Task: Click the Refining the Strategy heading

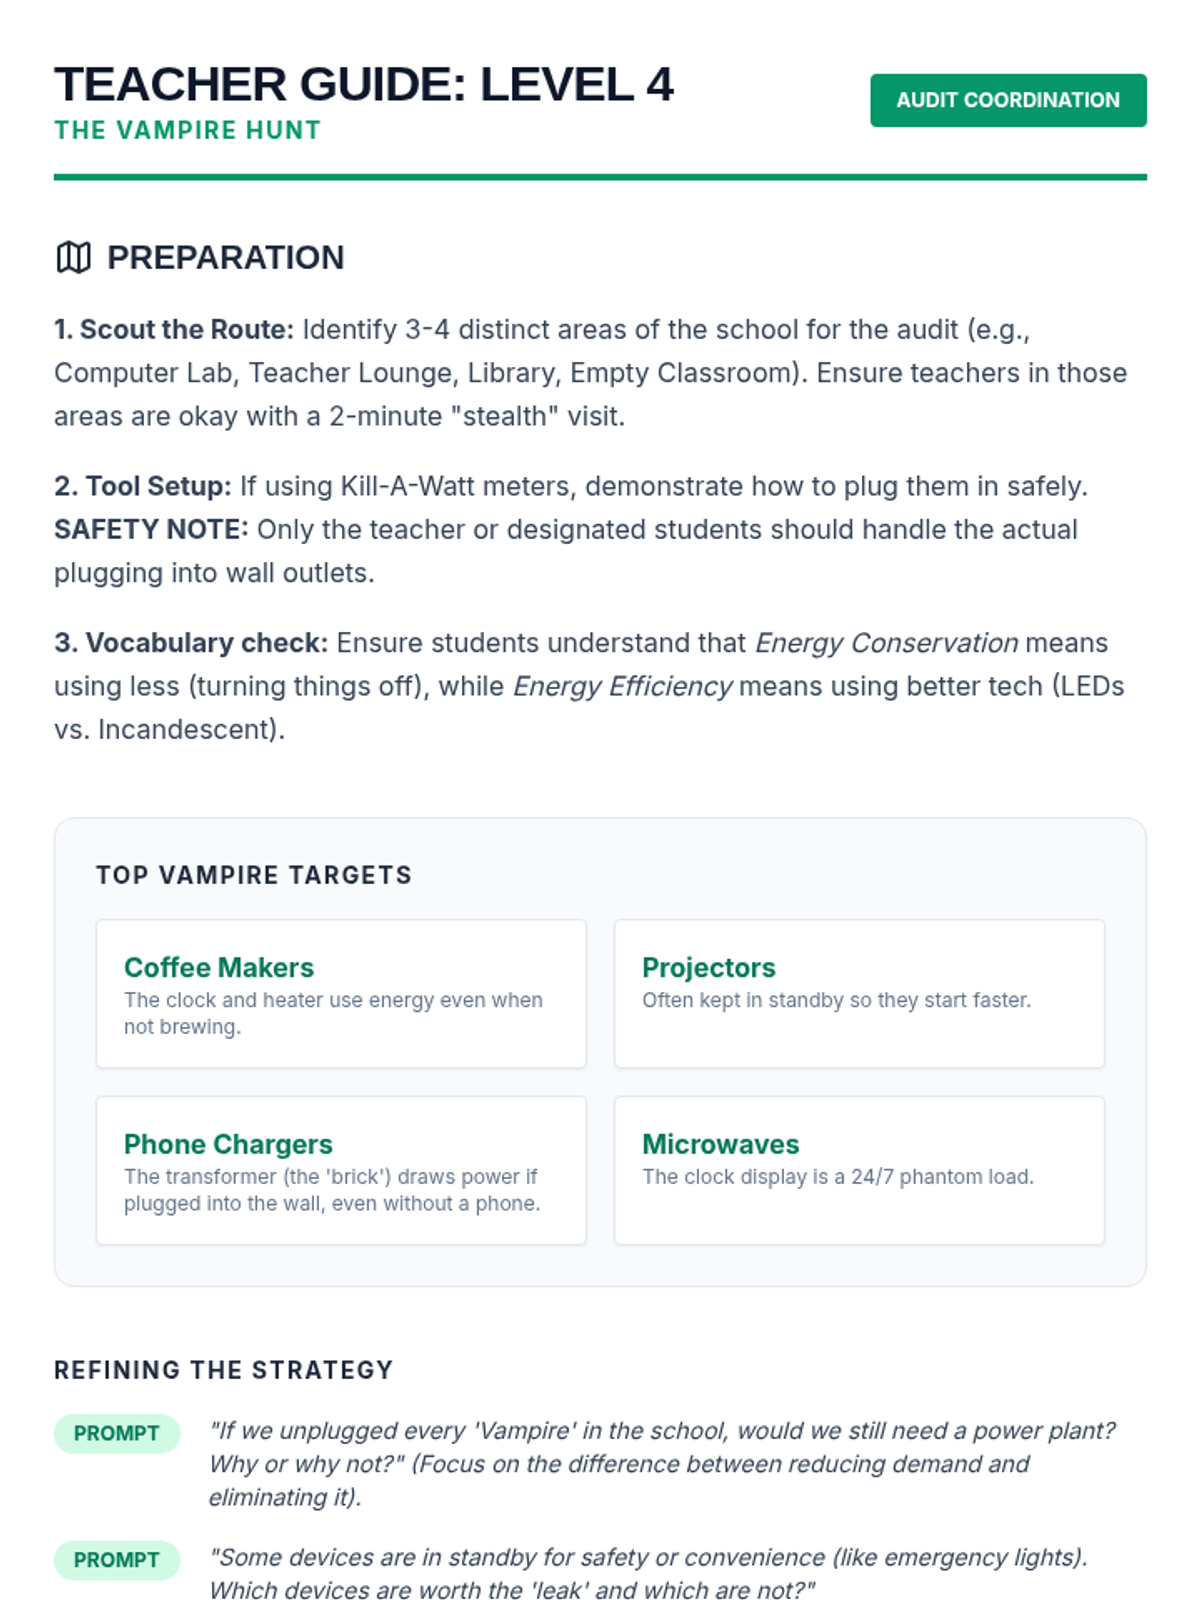Action: (224, 1370)
